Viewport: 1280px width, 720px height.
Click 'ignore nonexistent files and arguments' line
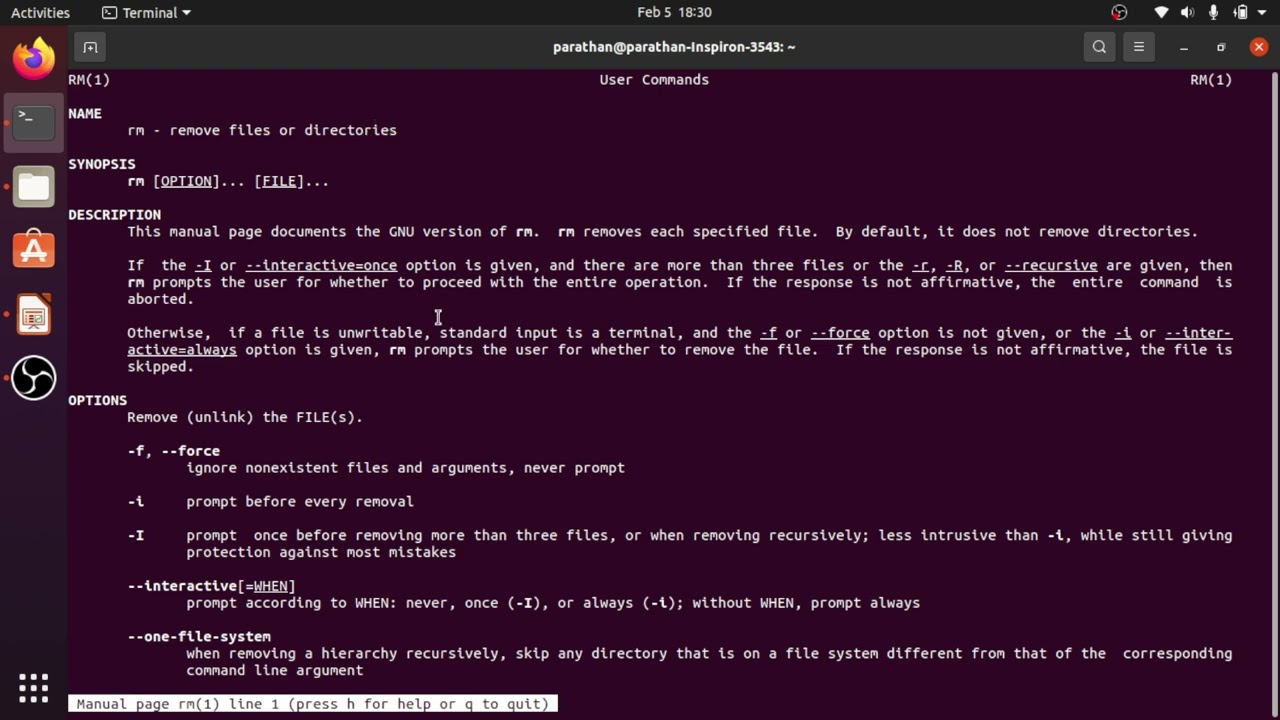405,468
